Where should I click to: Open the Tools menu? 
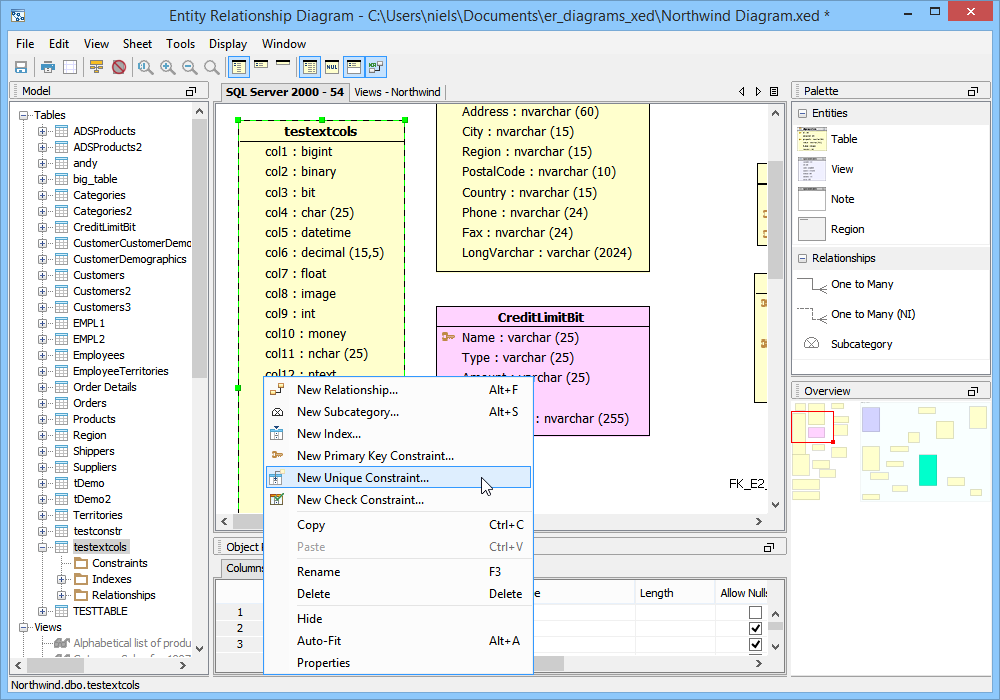(180, 44)
